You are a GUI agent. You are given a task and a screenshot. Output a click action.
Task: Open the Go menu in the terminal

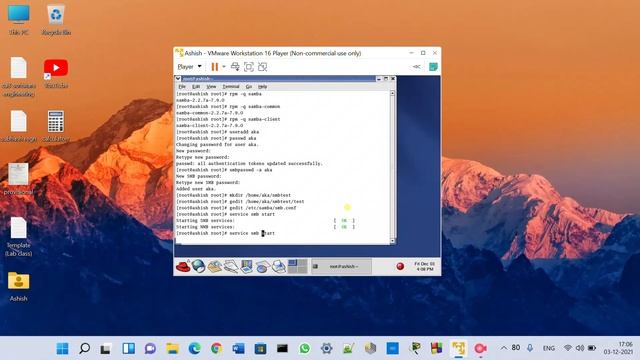point(249,87)
